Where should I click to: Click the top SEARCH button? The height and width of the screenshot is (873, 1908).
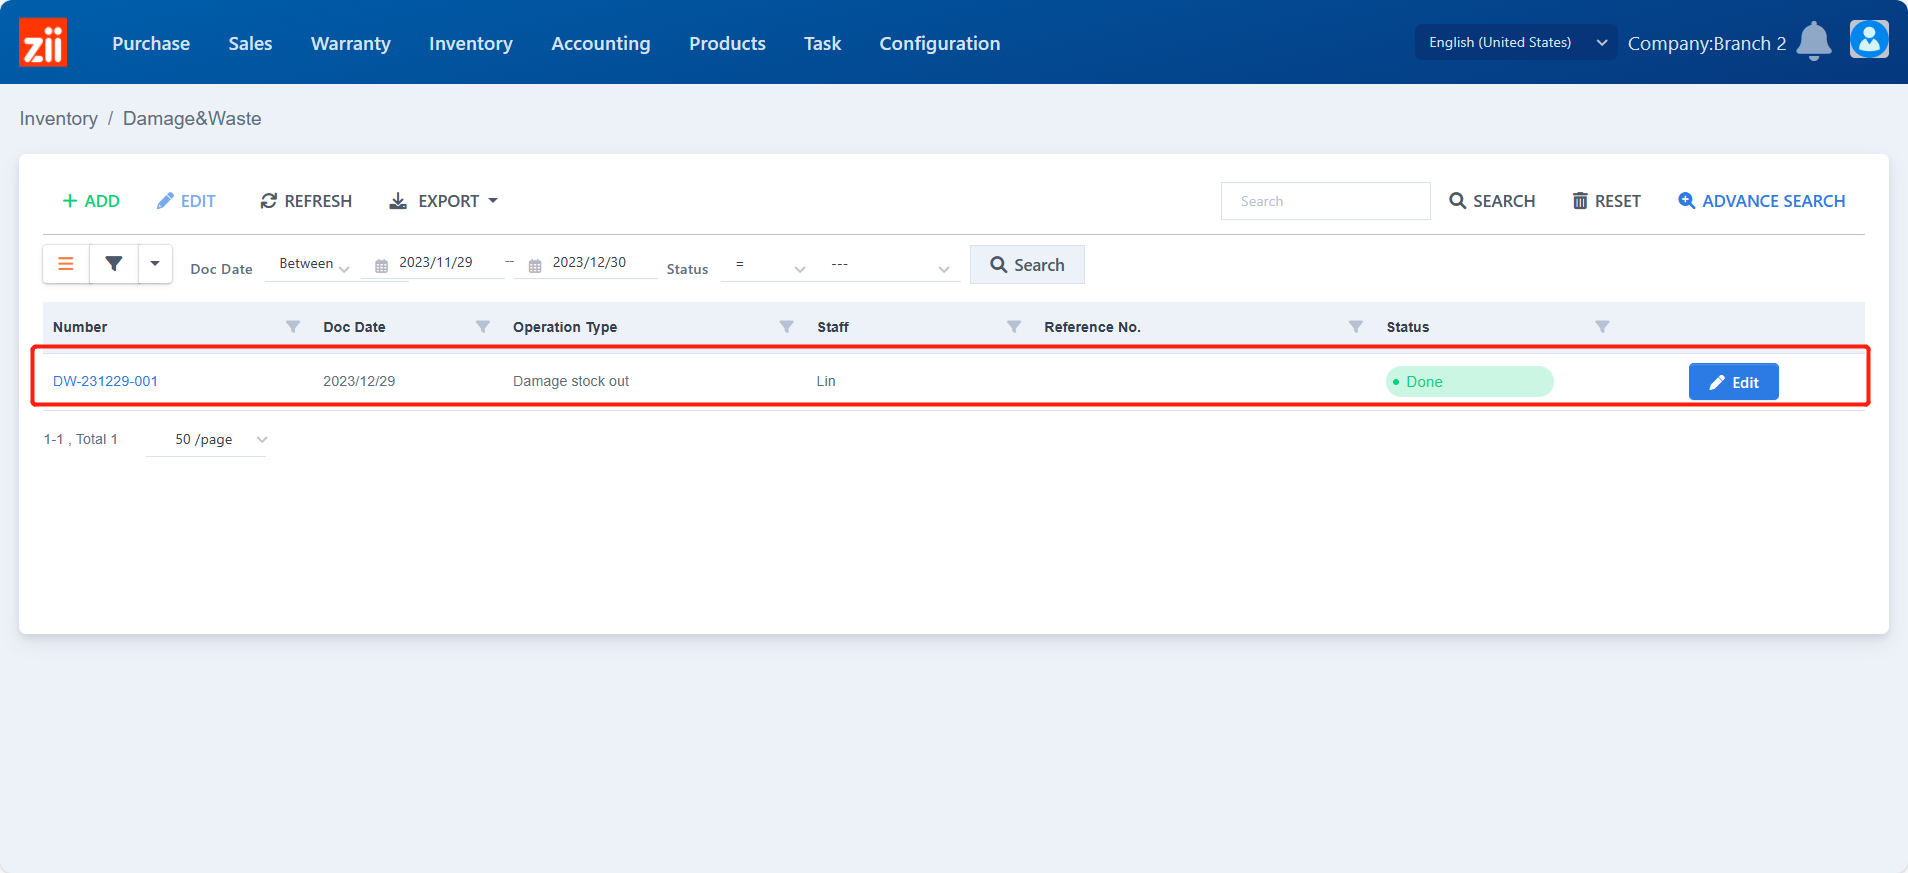[x=1492, y=201]
